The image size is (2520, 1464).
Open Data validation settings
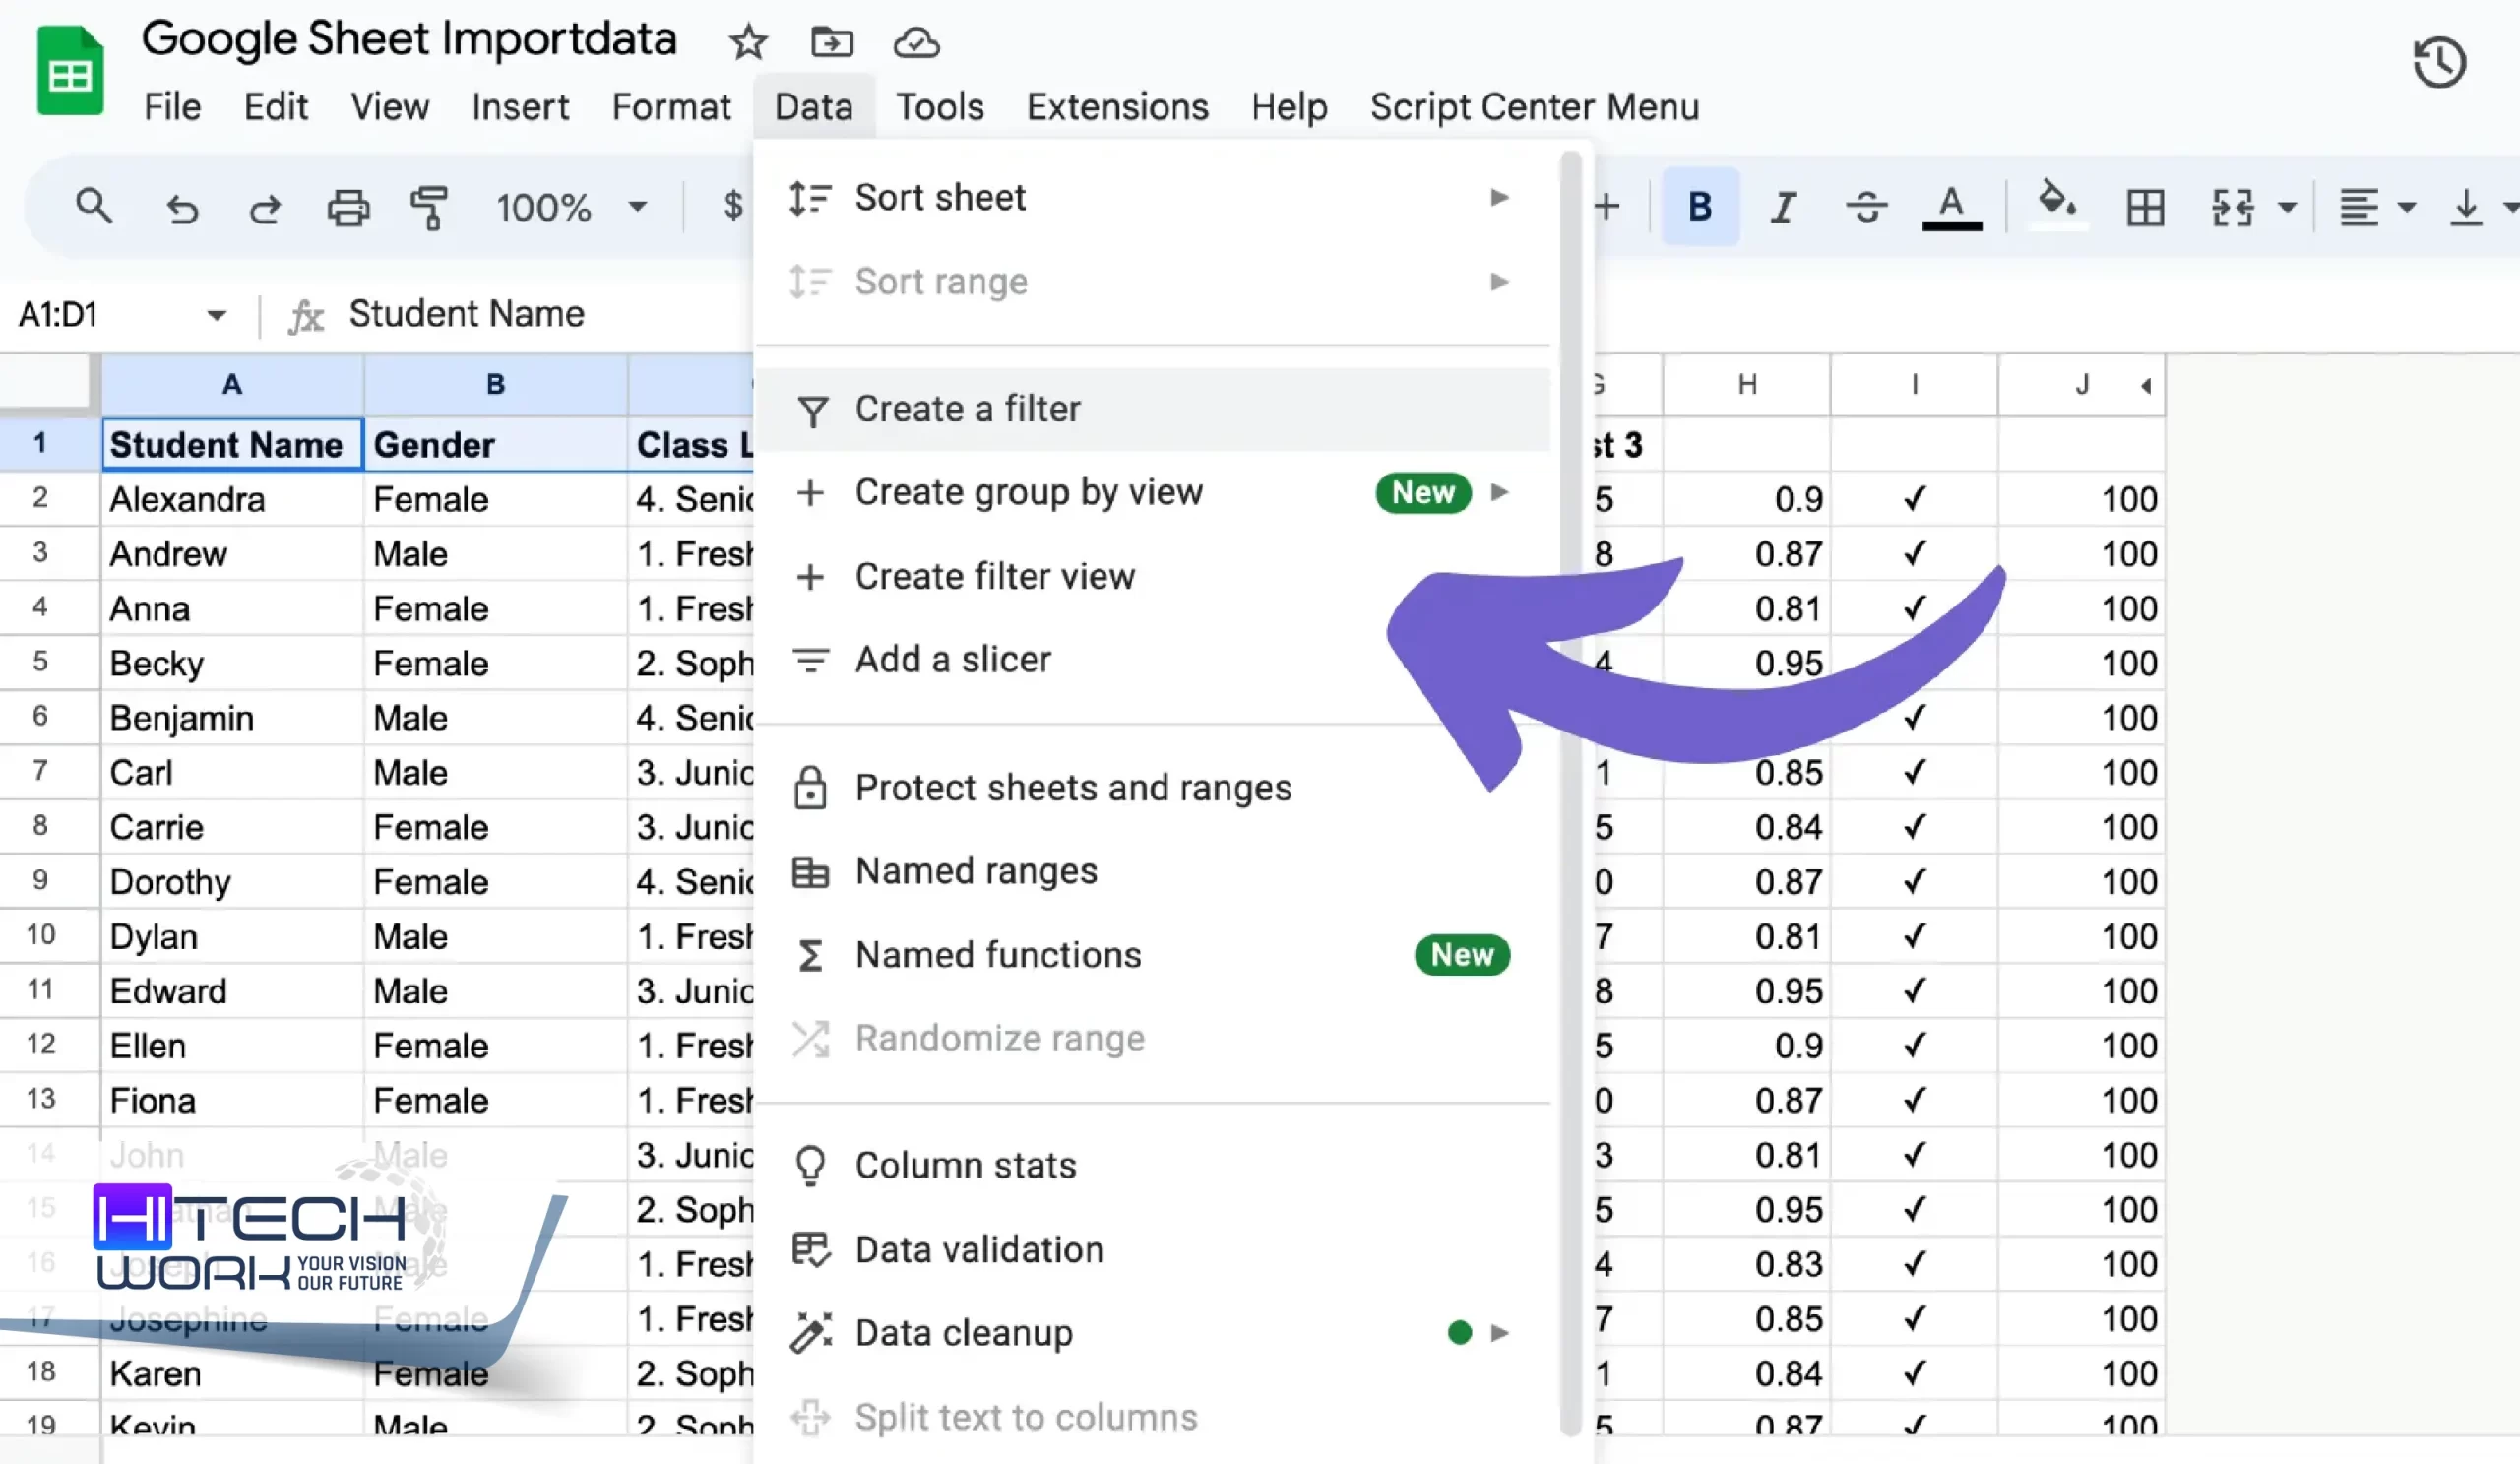pos(978,1249)
